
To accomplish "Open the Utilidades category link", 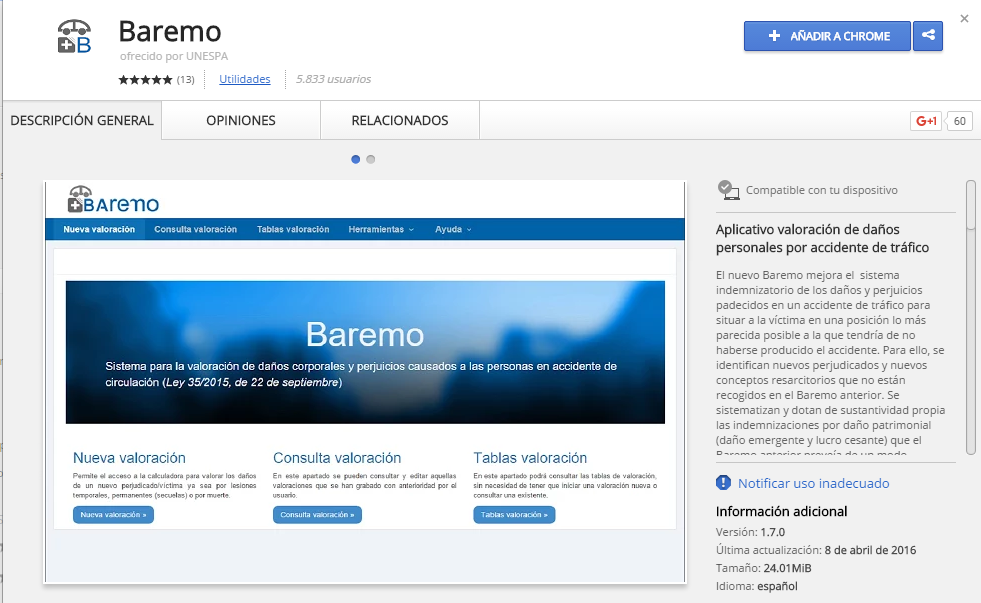I will (245, 79).
